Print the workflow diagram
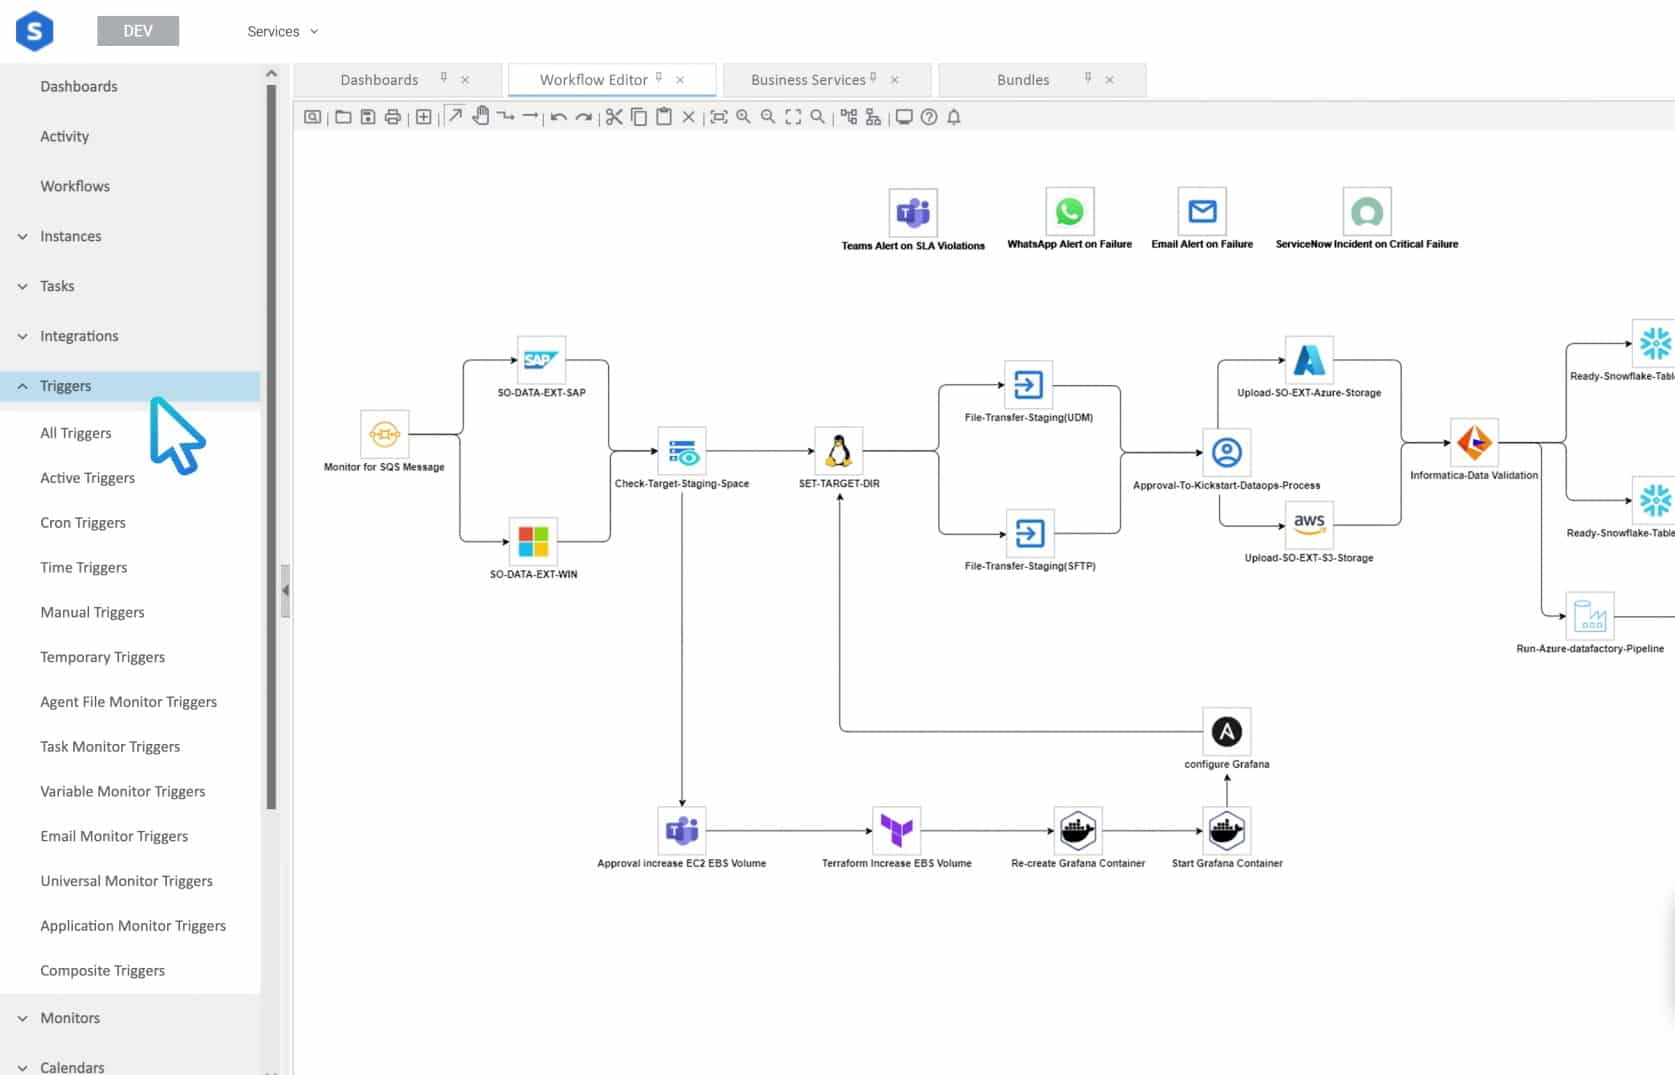This screenshot has height=1075, width=1675. [x=393, y=117]
